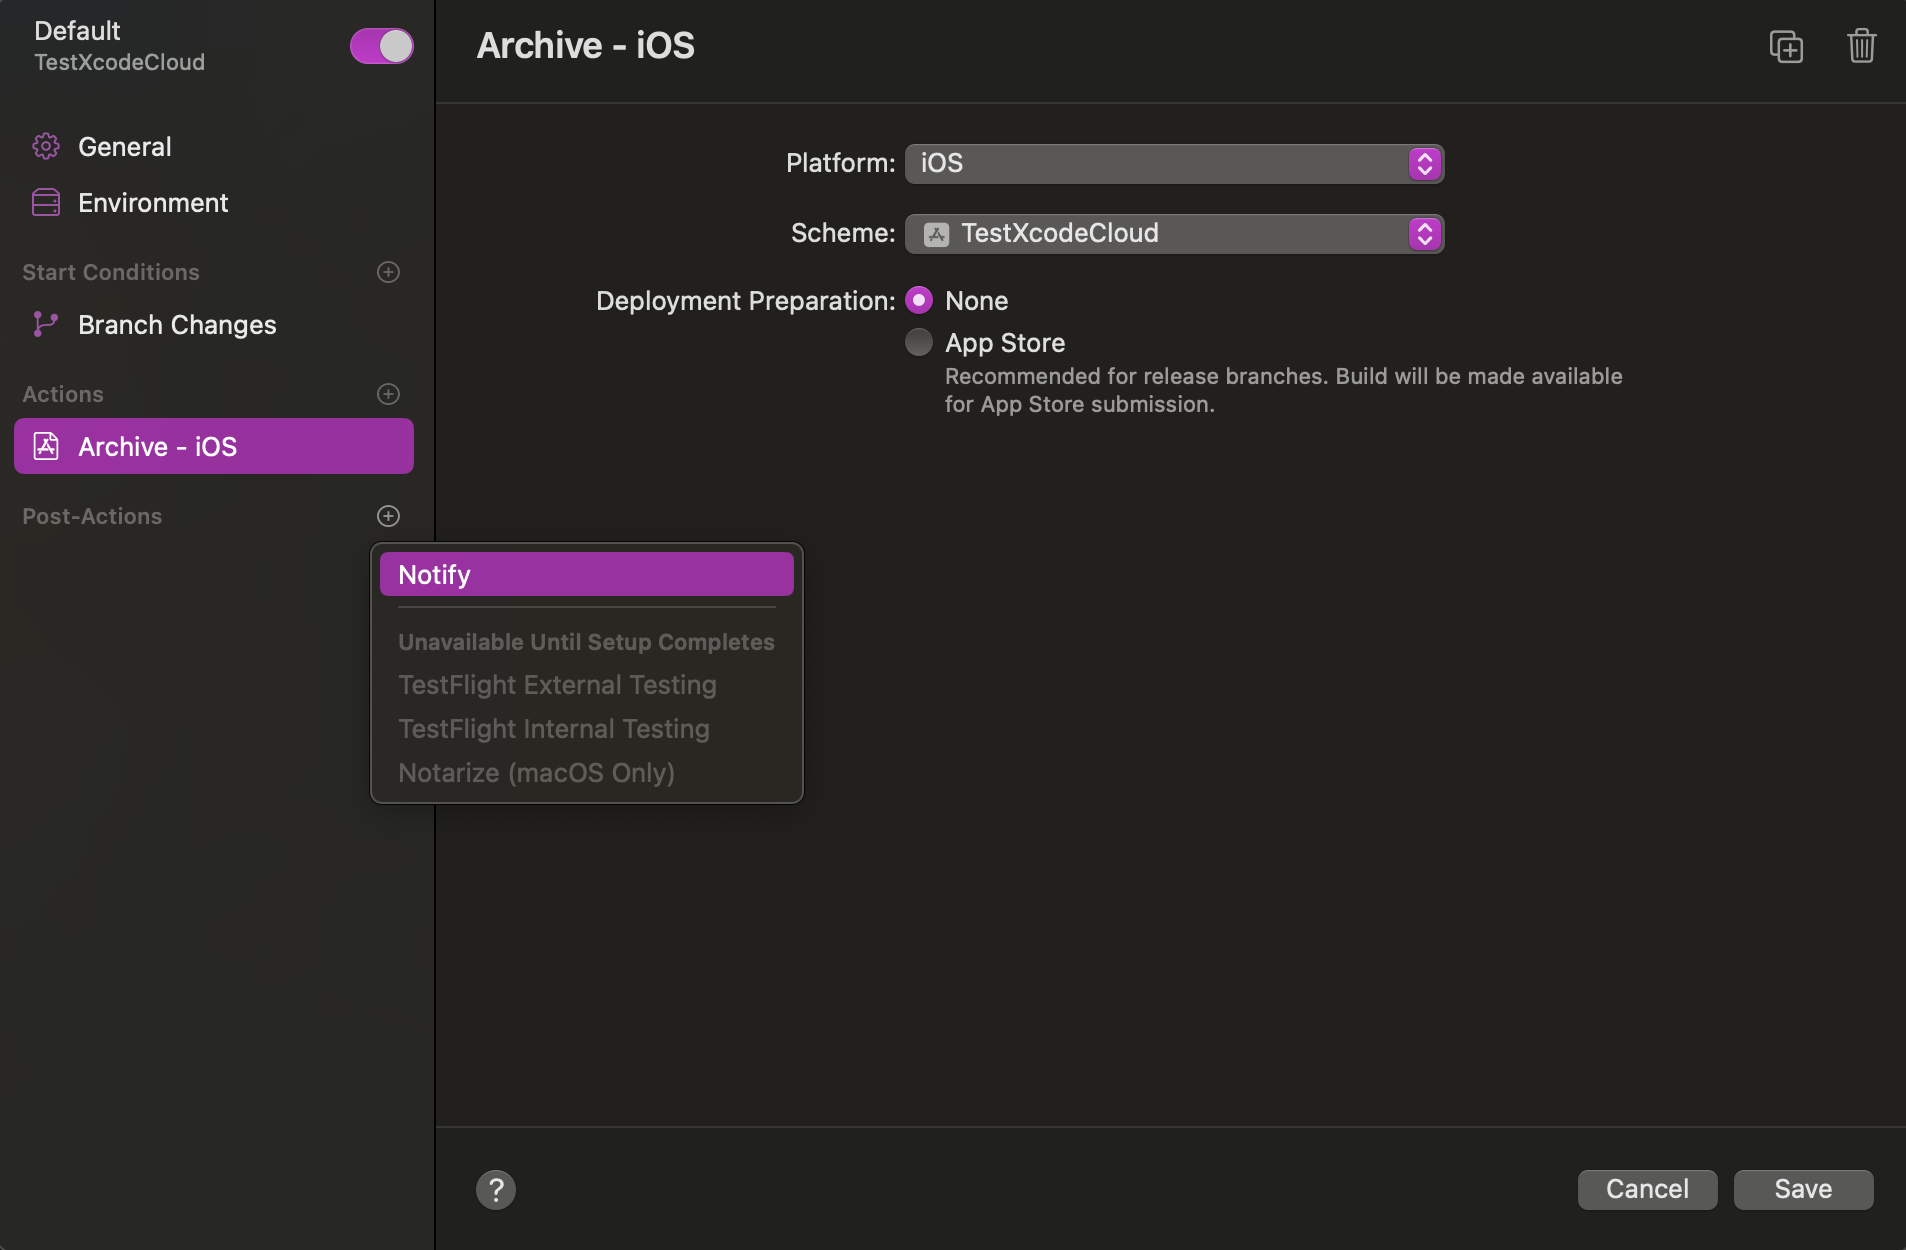The image size is (1906, 1250).
Task: Select Environment in the sidebar
Action: tap(214, 203)
